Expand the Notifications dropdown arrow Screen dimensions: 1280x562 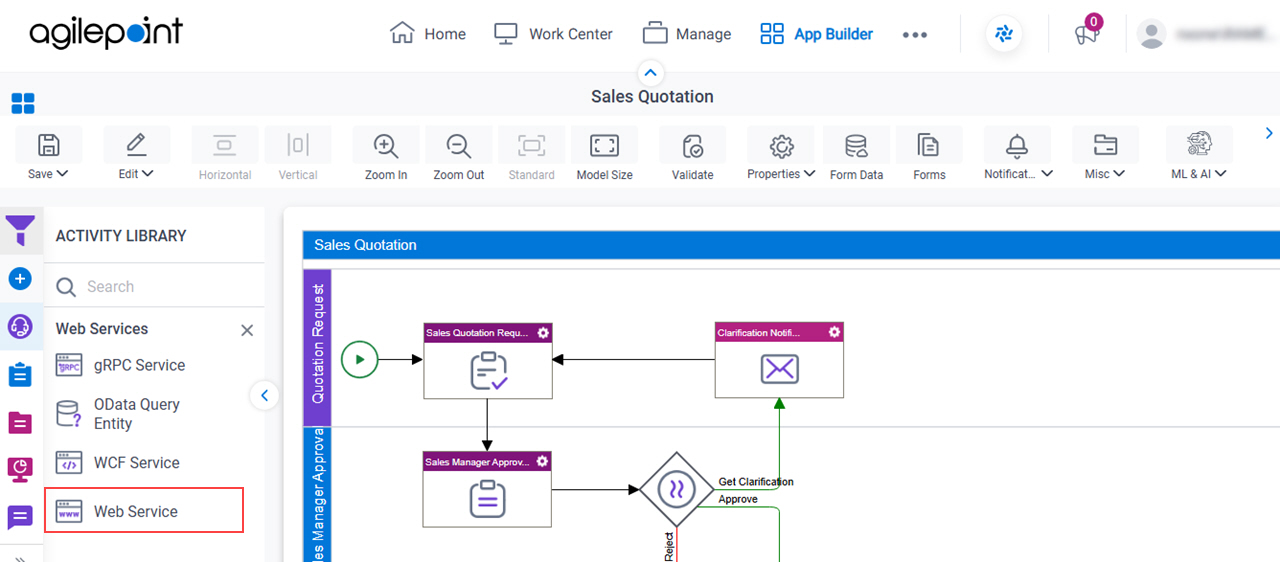1047,173
